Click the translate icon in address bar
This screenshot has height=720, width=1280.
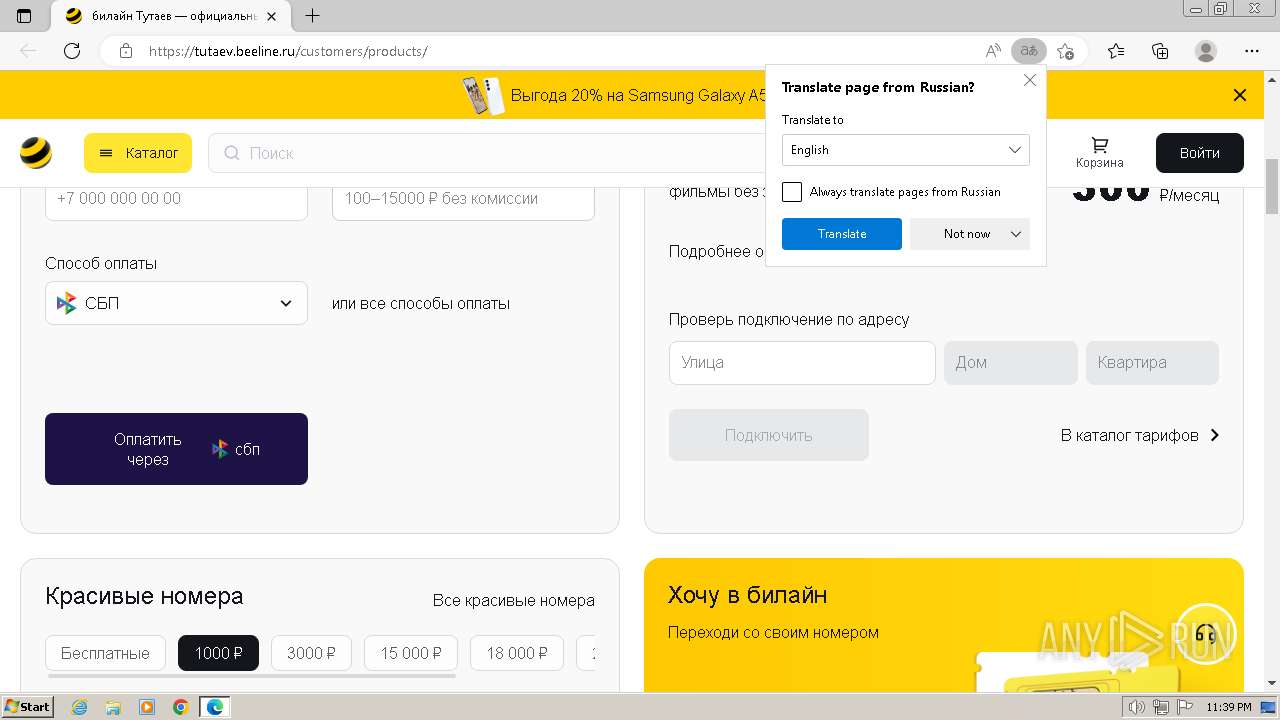tap(1028, 51)
